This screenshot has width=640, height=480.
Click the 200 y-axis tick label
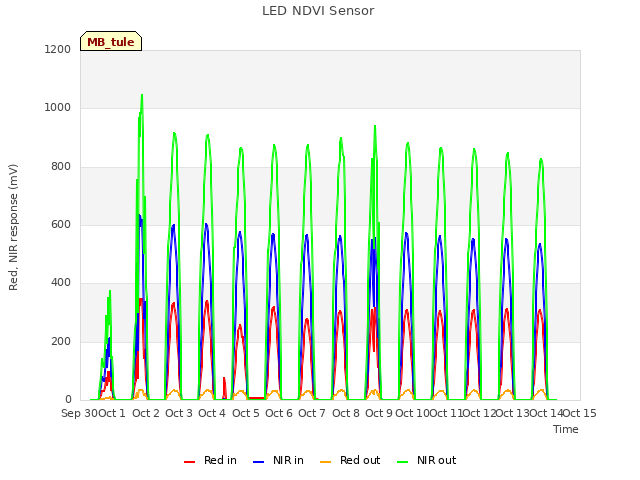point(61,341)
